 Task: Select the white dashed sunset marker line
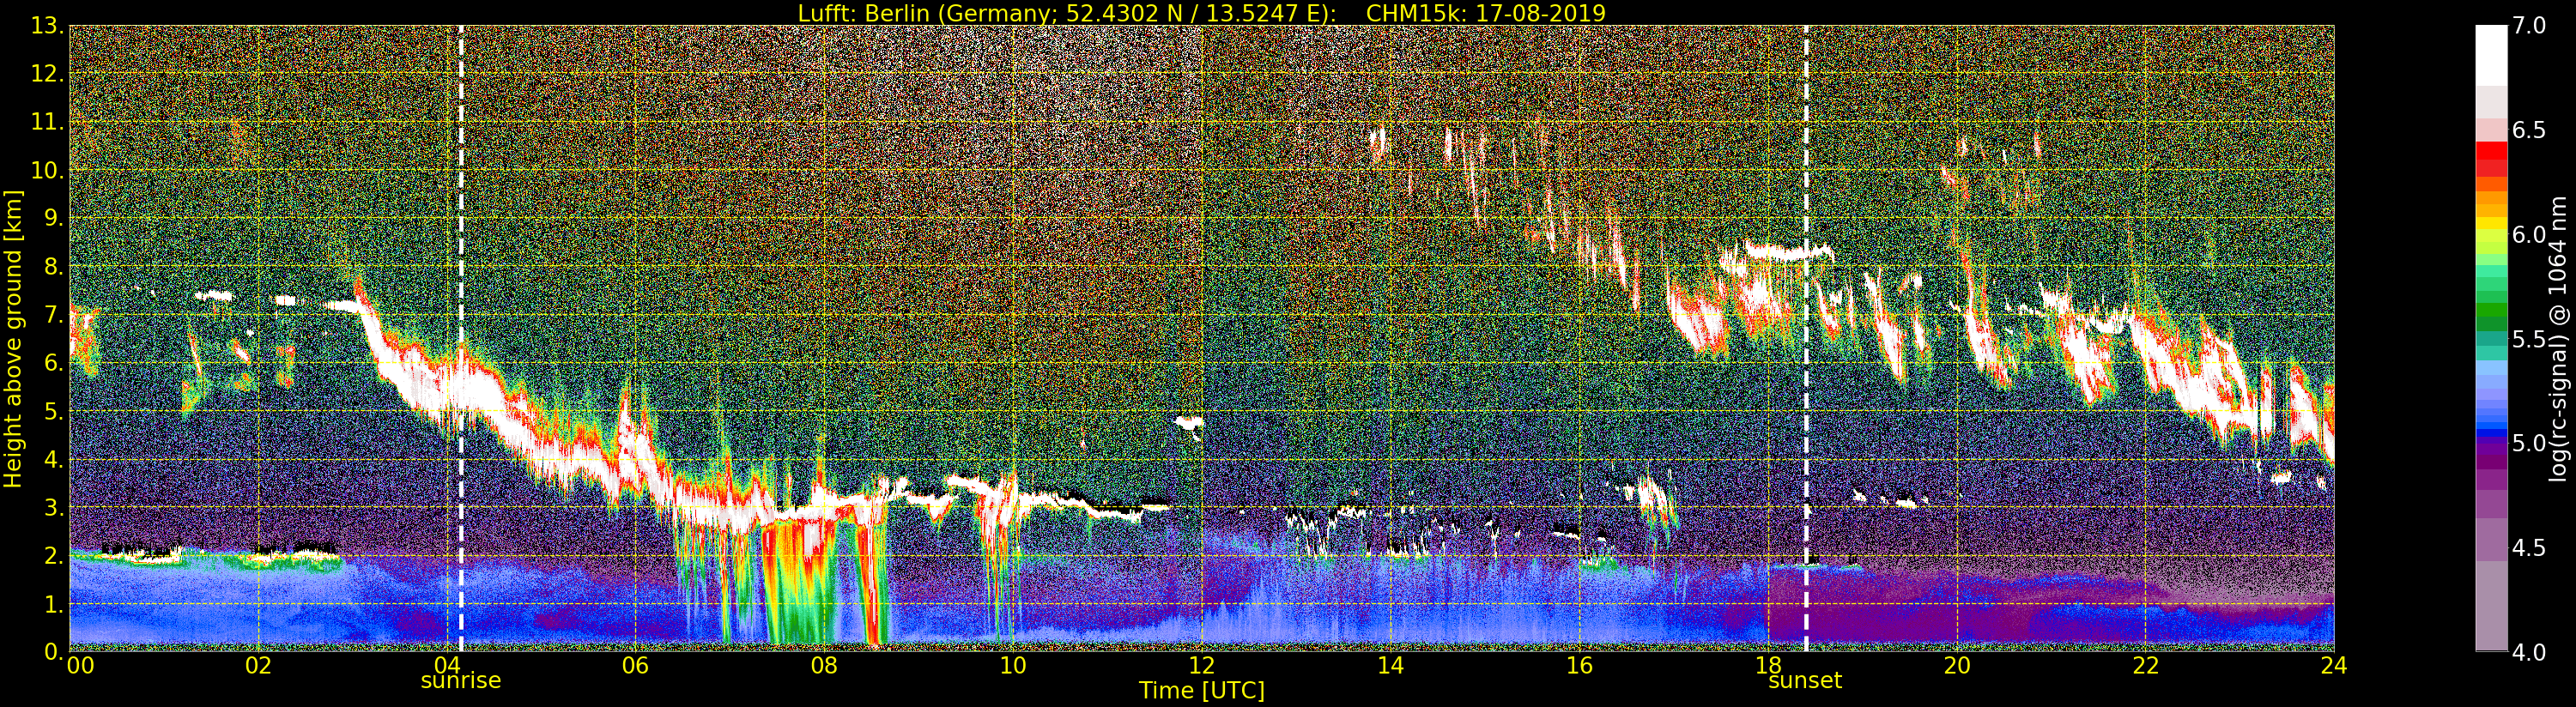(1806, 338)
